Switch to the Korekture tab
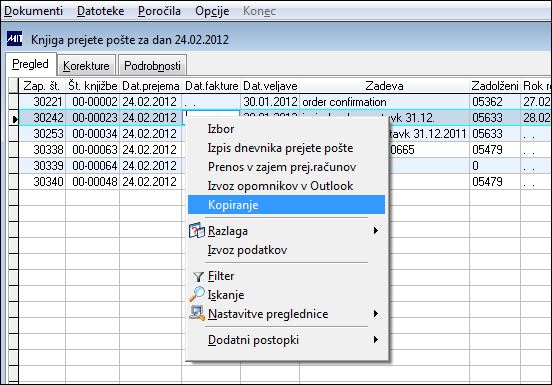 pyautogui.click(x=86, y=65)
